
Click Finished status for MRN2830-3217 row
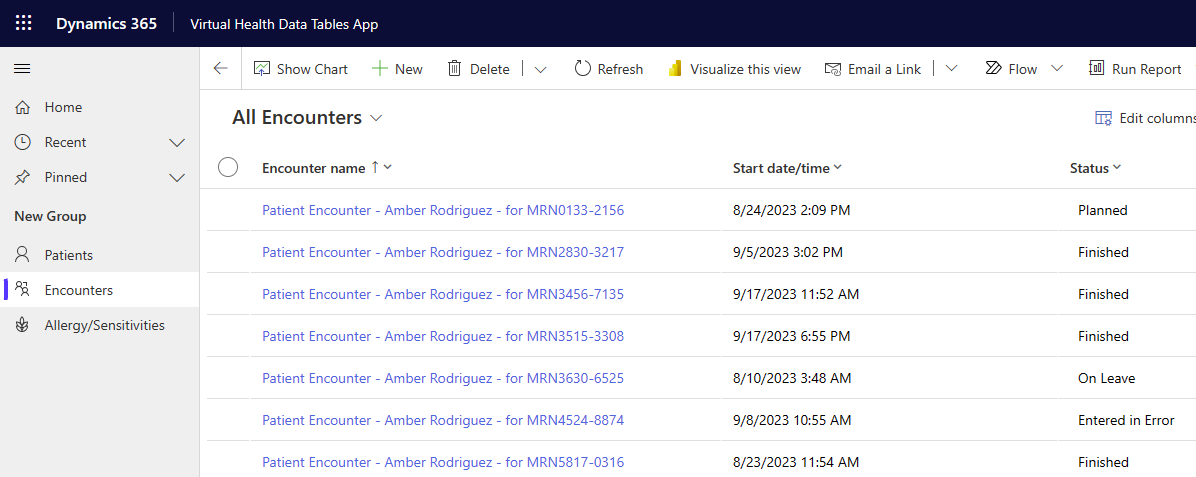click(1103, 252)
